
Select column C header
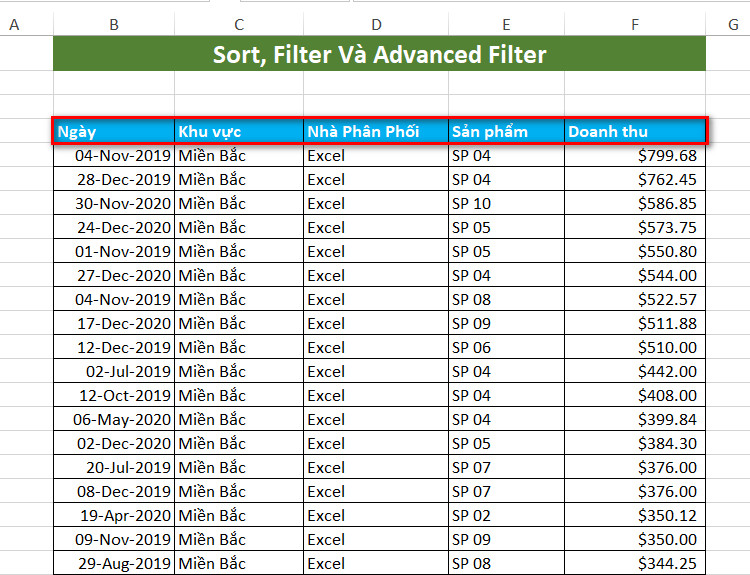click(239, 24)
